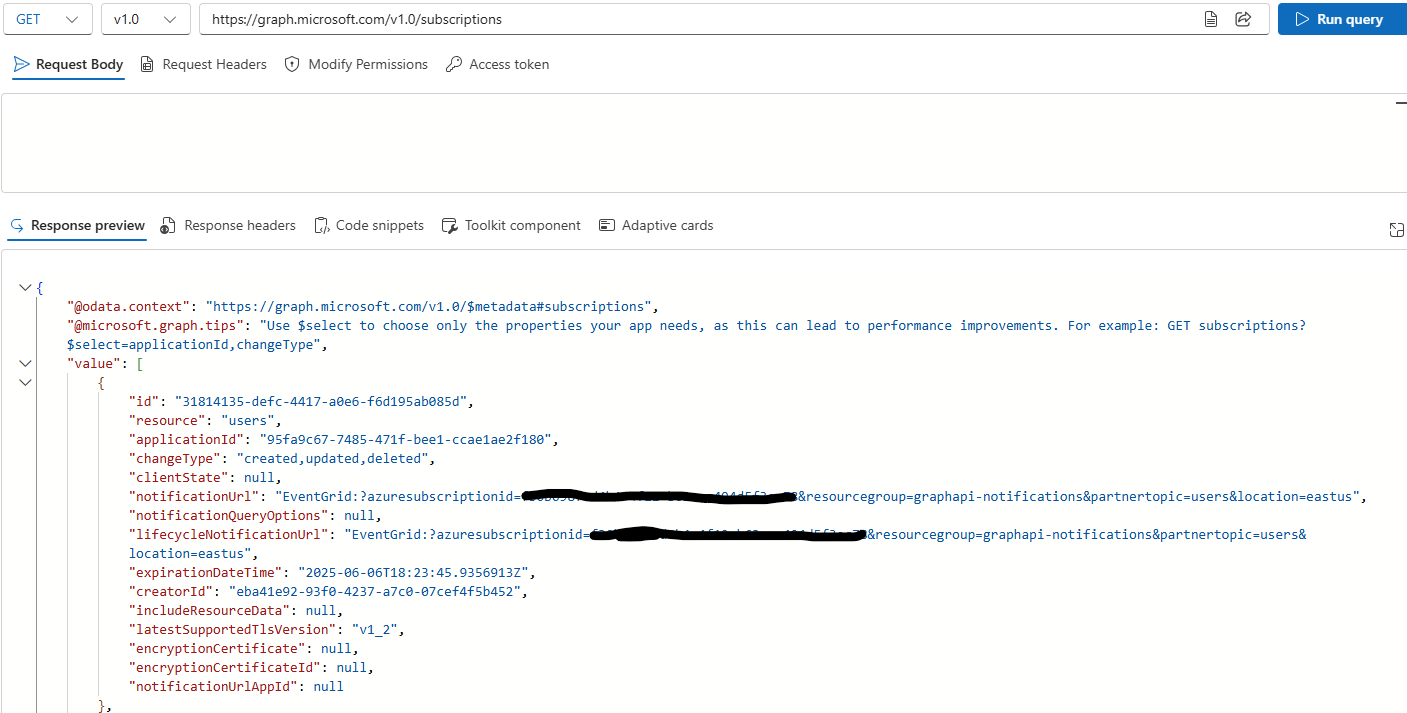Switch to the Request Headers tab
The image size is (1407, 713).
[x=203, y=65]
